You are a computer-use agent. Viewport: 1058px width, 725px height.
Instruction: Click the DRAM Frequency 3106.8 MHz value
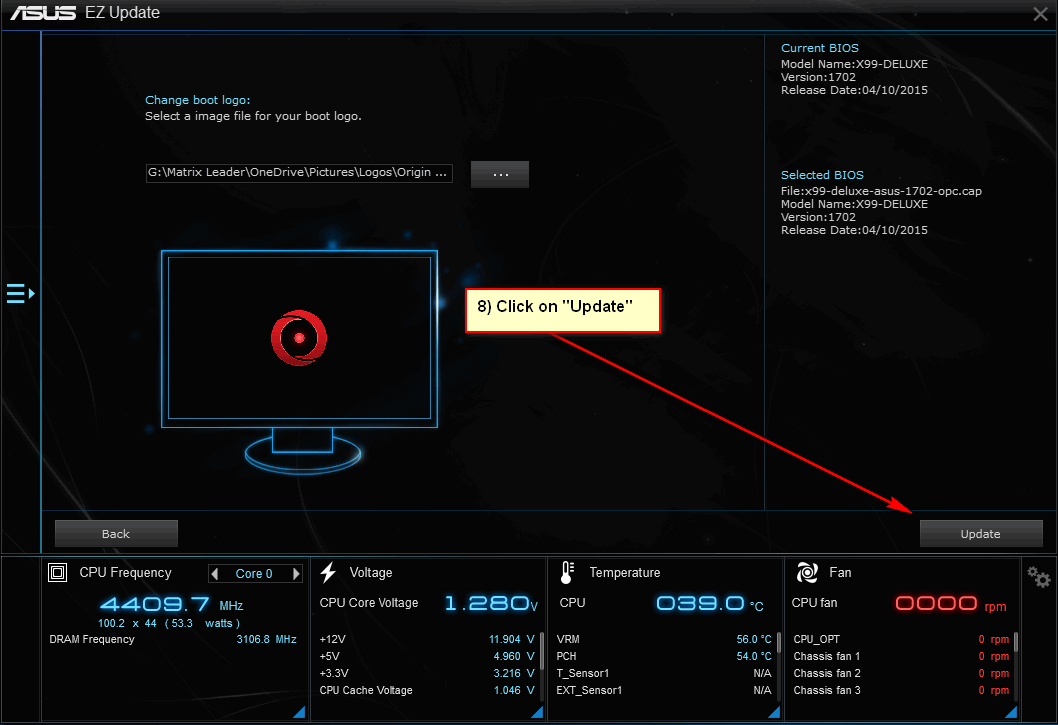point(267,639)
